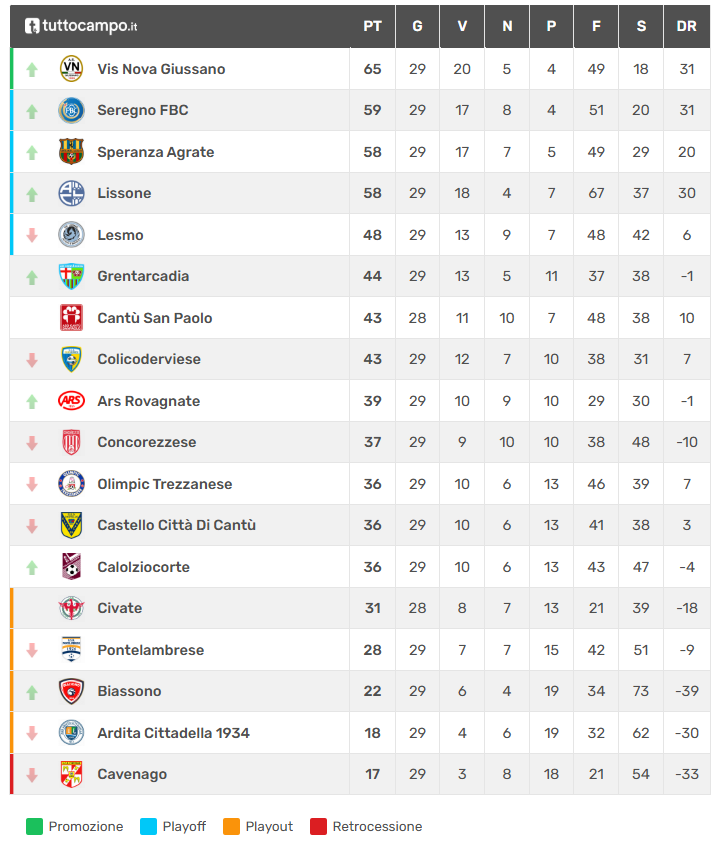Click Cantù San Paolo red crest
The image size is (721, 842).
tap(71, 318)
